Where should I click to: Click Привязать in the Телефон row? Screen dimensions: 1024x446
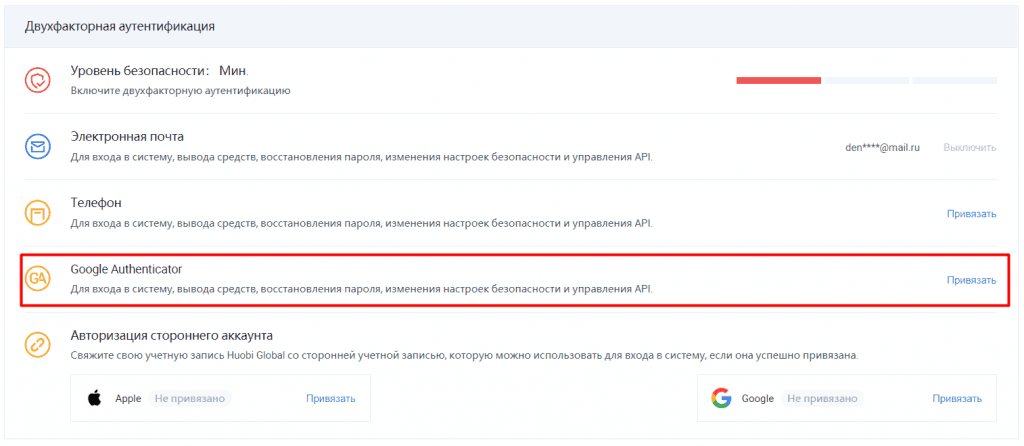click(x=972, y=214)
